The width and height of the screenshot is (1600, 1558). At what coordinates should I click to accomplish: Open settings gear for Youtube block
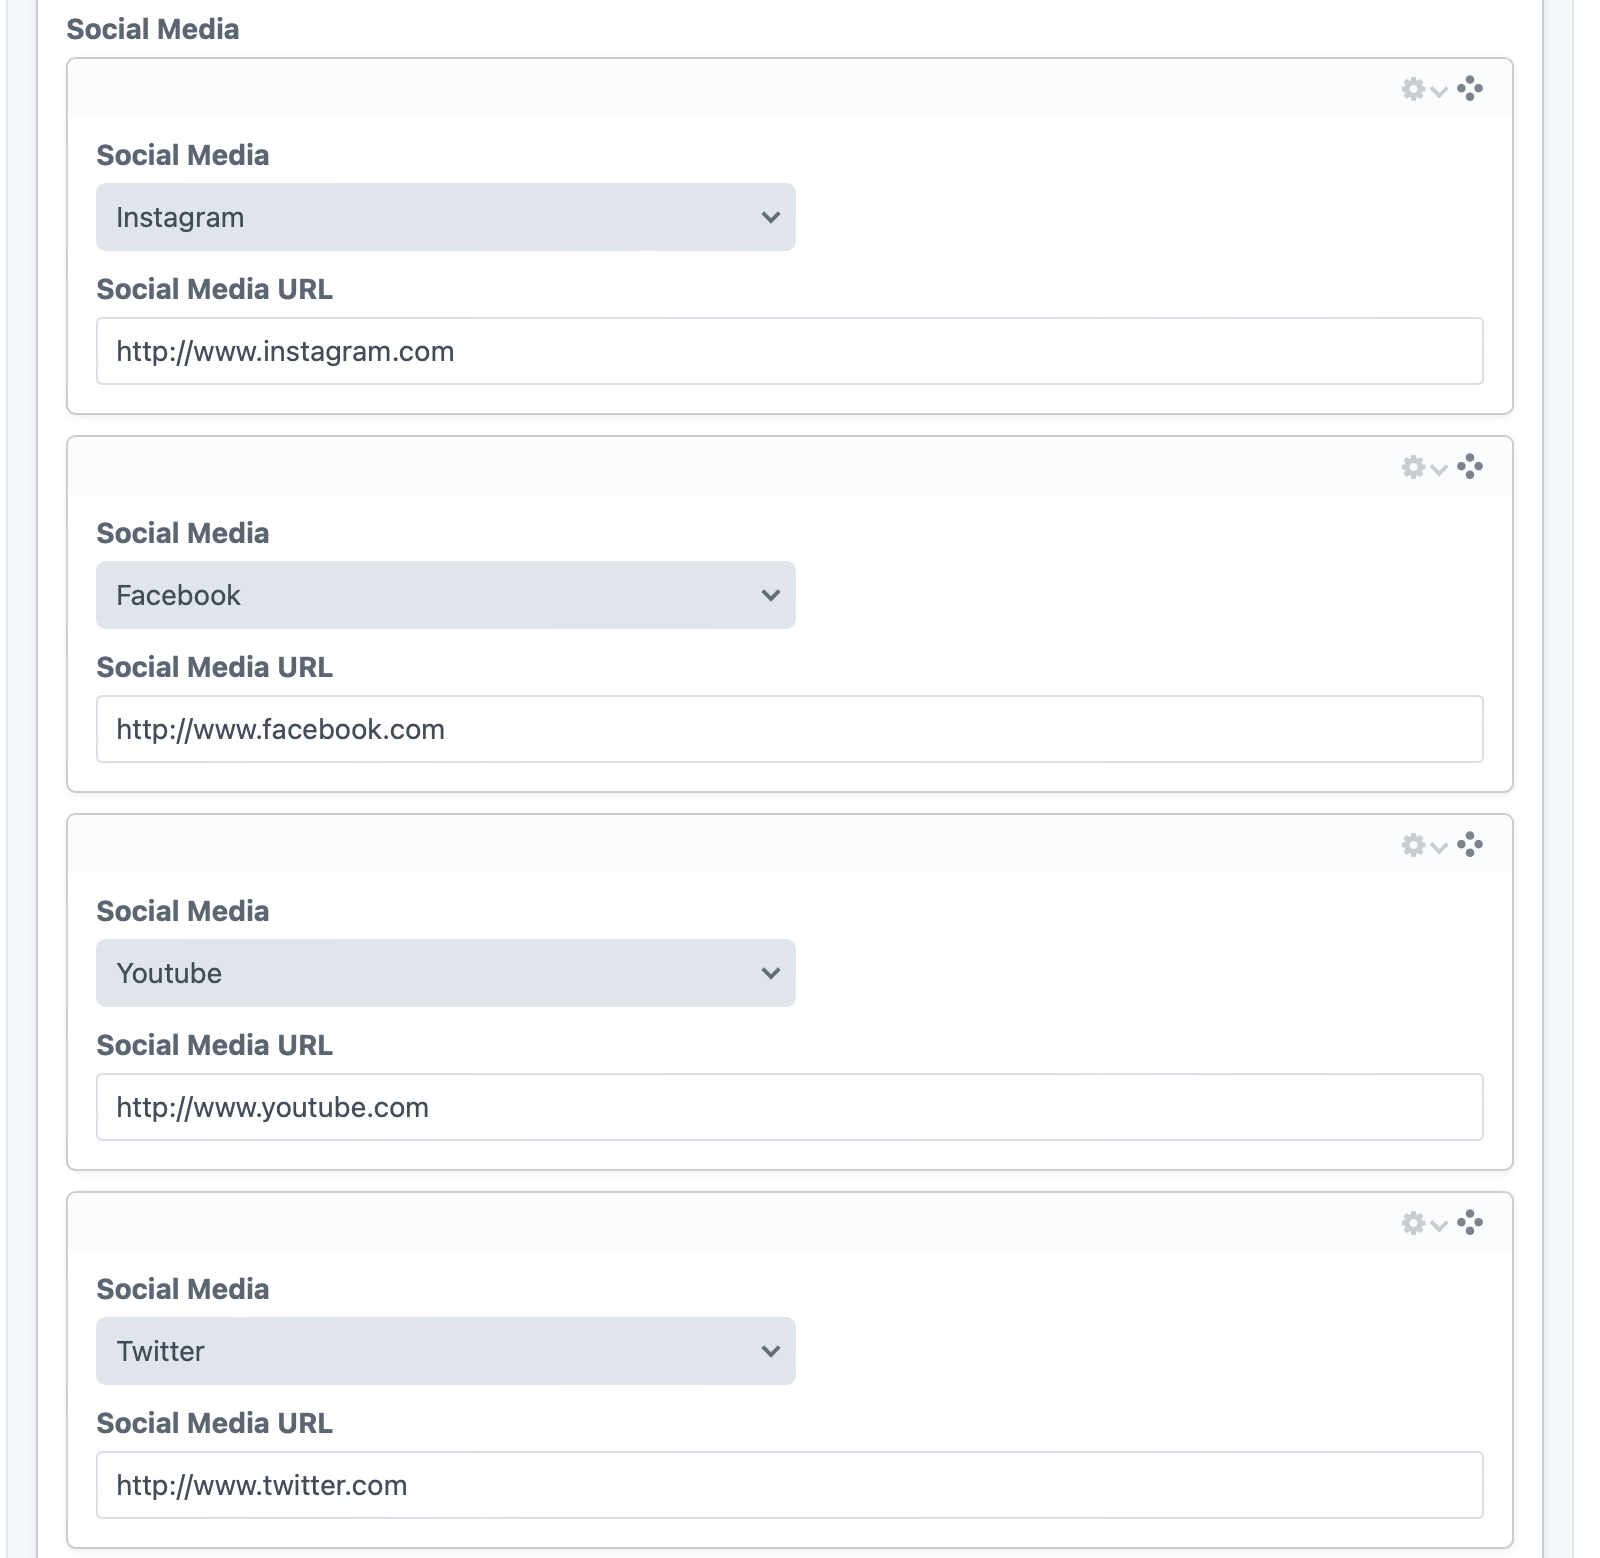[x=1422, y=846]
